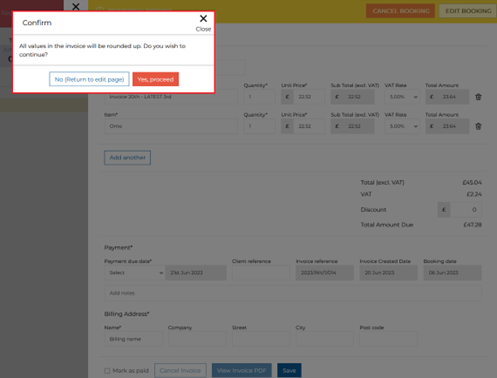Screen dimensions: 497x378
Task: Expand the Payment due date Select dropdown
Action: (135, 273)
